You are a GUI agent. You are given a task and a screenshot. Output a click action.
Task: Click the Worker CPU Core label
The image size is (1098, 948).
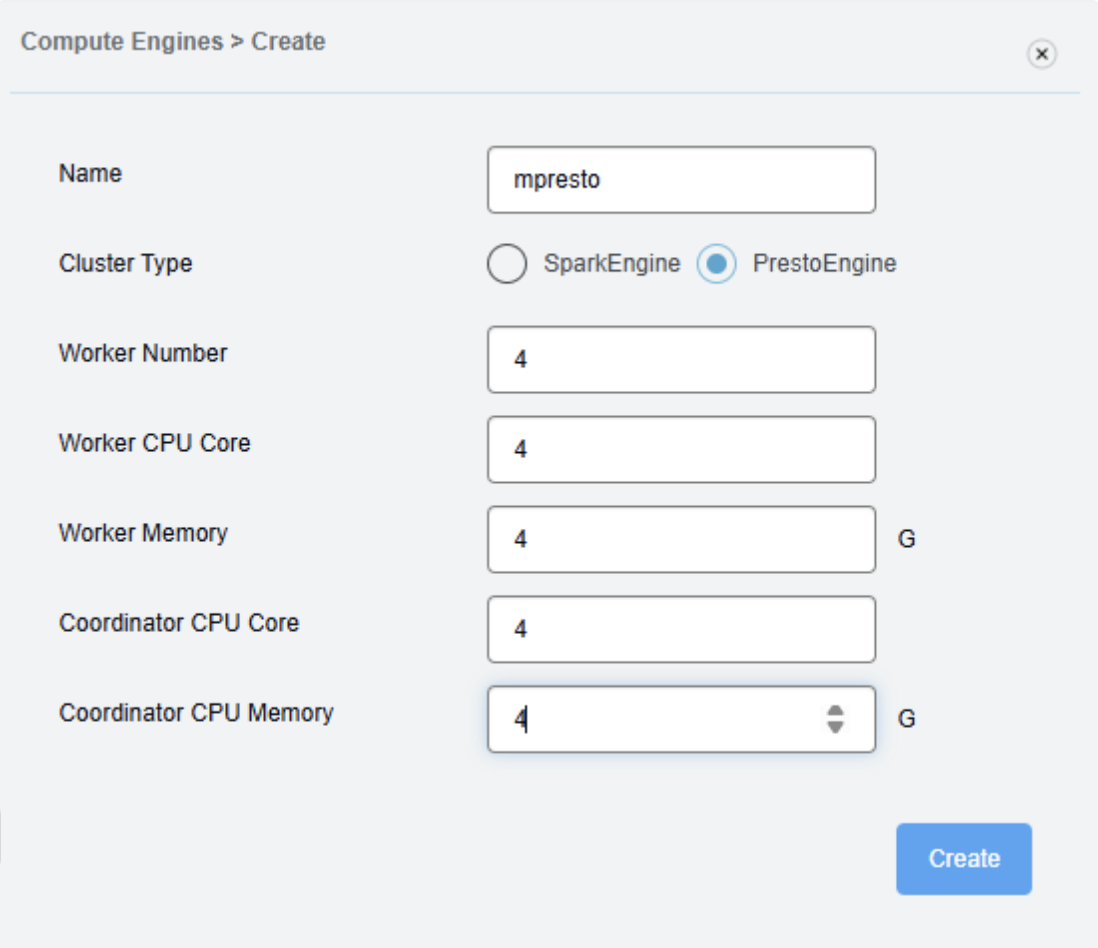[154, 443]
